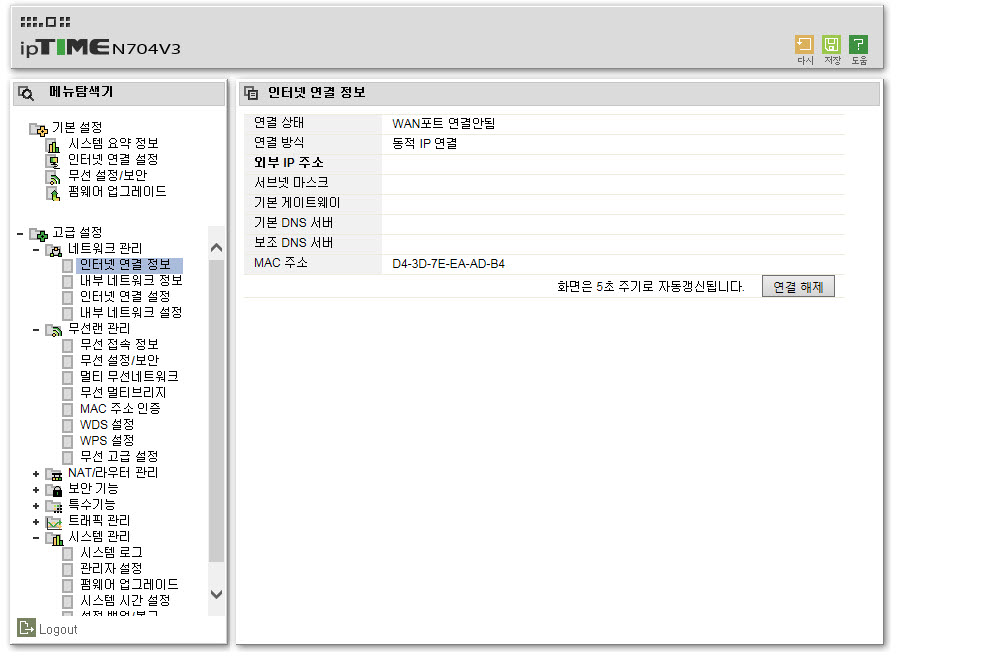Collapse the 네트워크 관리 branch
Image resolution: width=994 pixels, height=657 pixels.
[36, 250]
